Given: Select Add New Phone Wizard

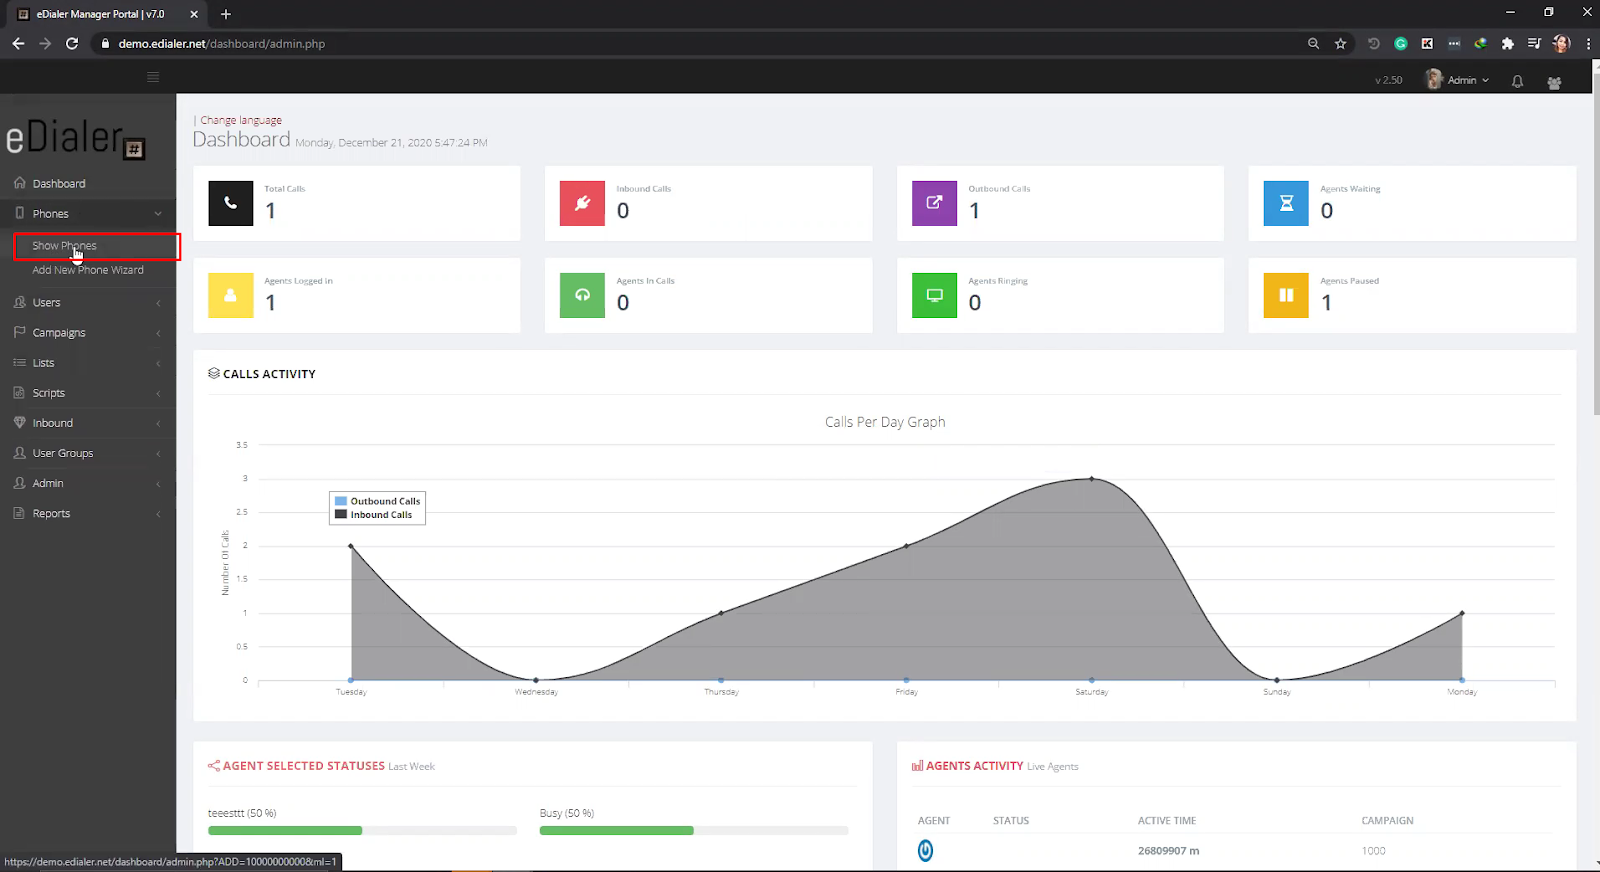Looking at the screenshot, I should pyautogui.click(x=88, y=270).
